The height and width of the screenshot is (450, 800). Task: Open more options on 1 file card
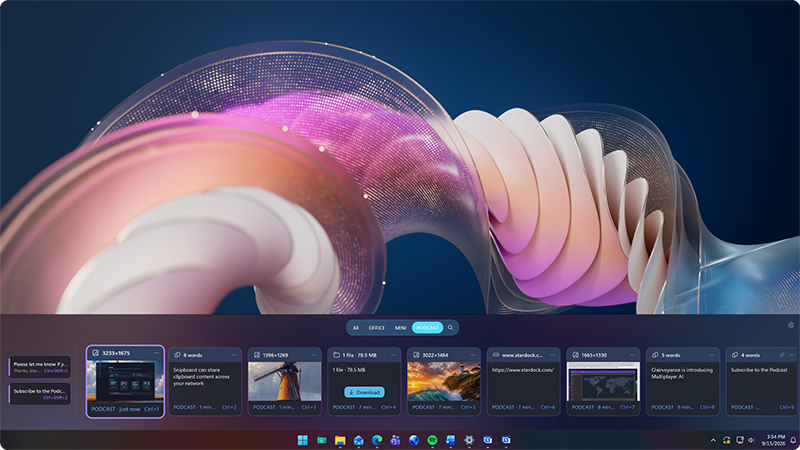pyautogui.click(x=393, y=355)
